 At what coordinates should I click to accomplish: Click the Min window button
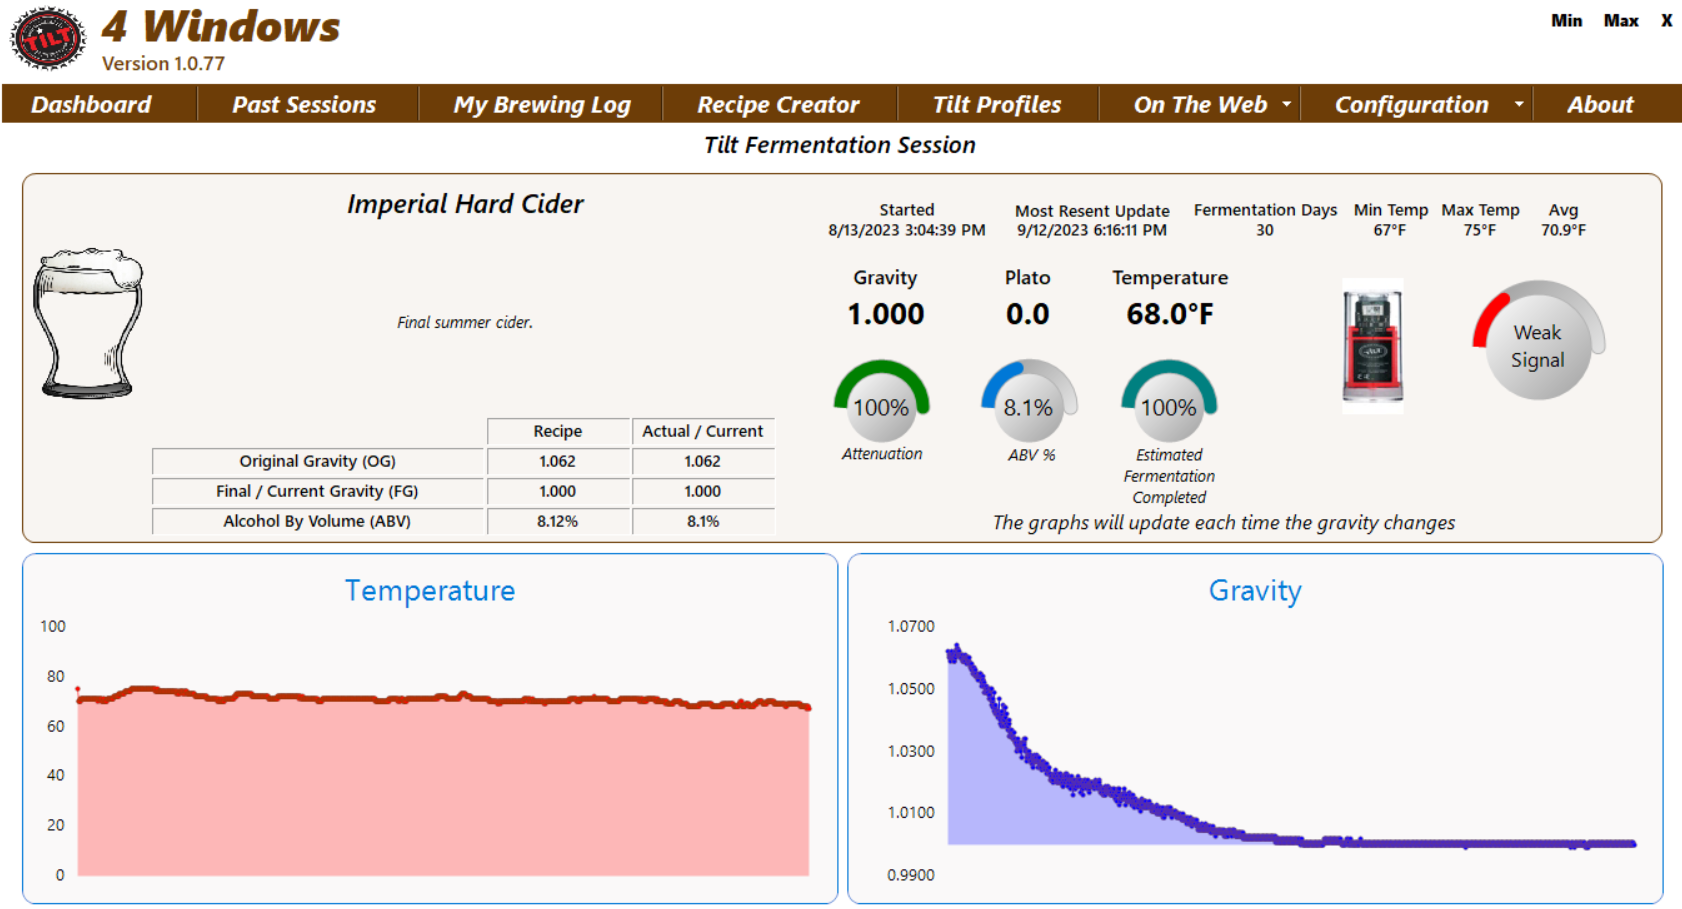1566,20
